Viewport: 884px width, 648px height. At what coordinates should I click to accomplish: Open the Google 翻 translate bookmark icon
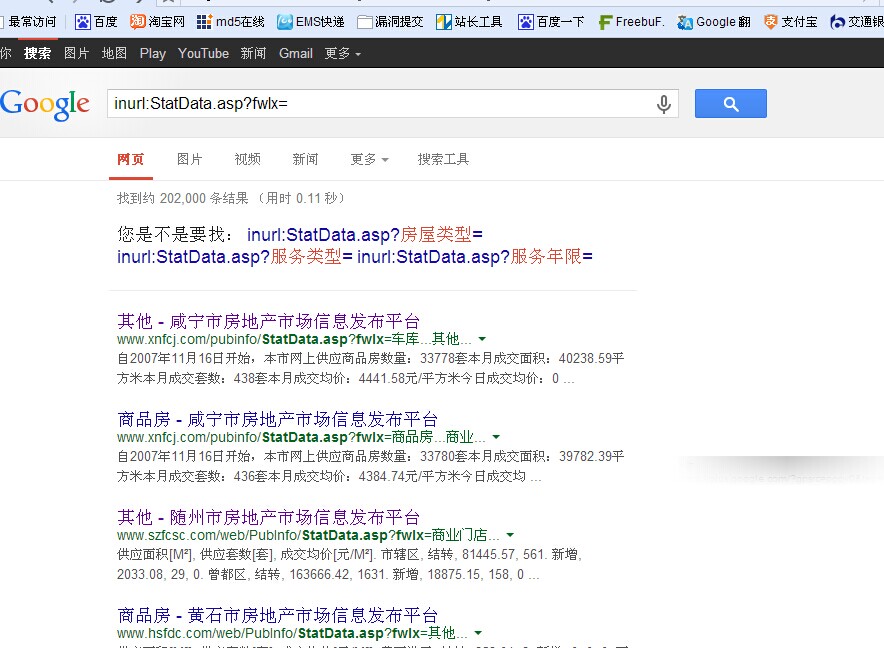point(685,22)
